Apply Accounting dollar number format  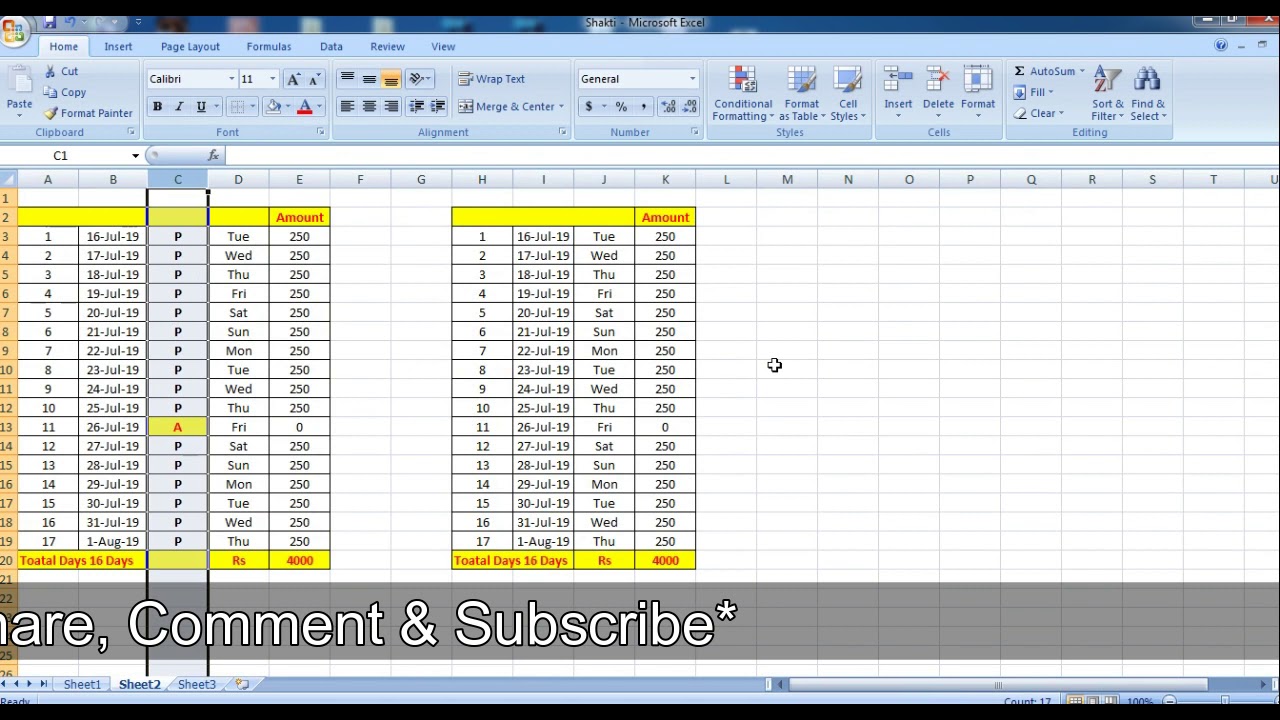(x=588, y=107)
